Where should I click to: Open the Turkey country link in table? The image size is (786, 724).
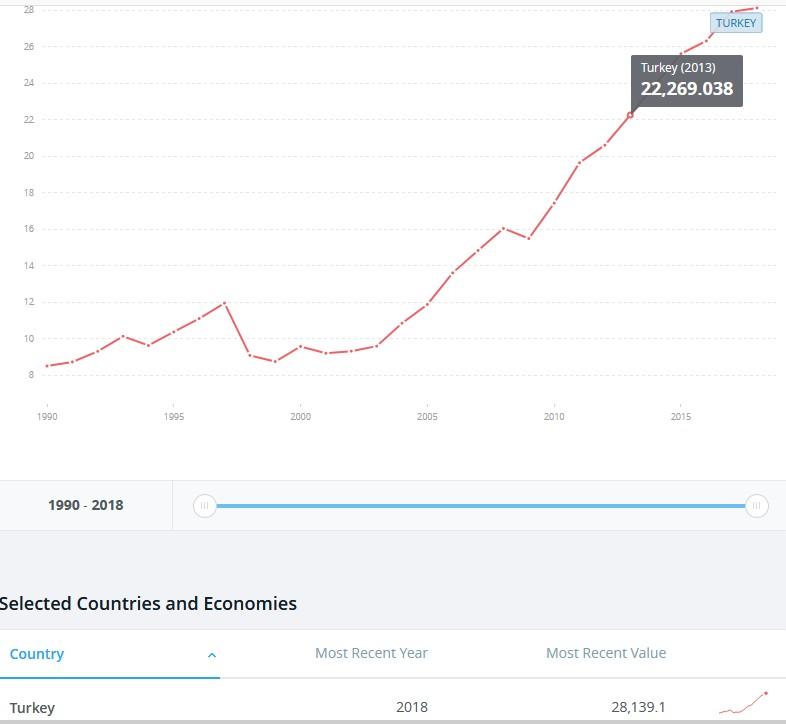pos(32,708)
